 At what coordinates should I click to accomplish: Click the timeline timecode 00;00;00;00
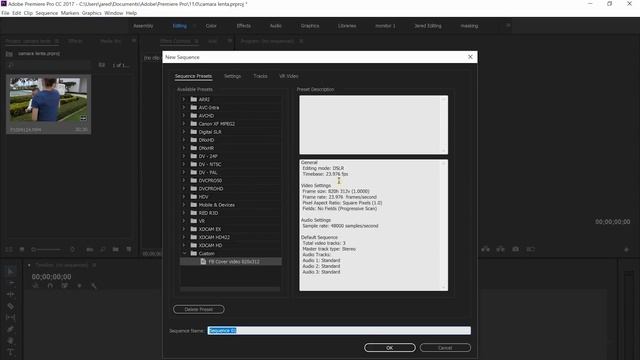point(51,277)
